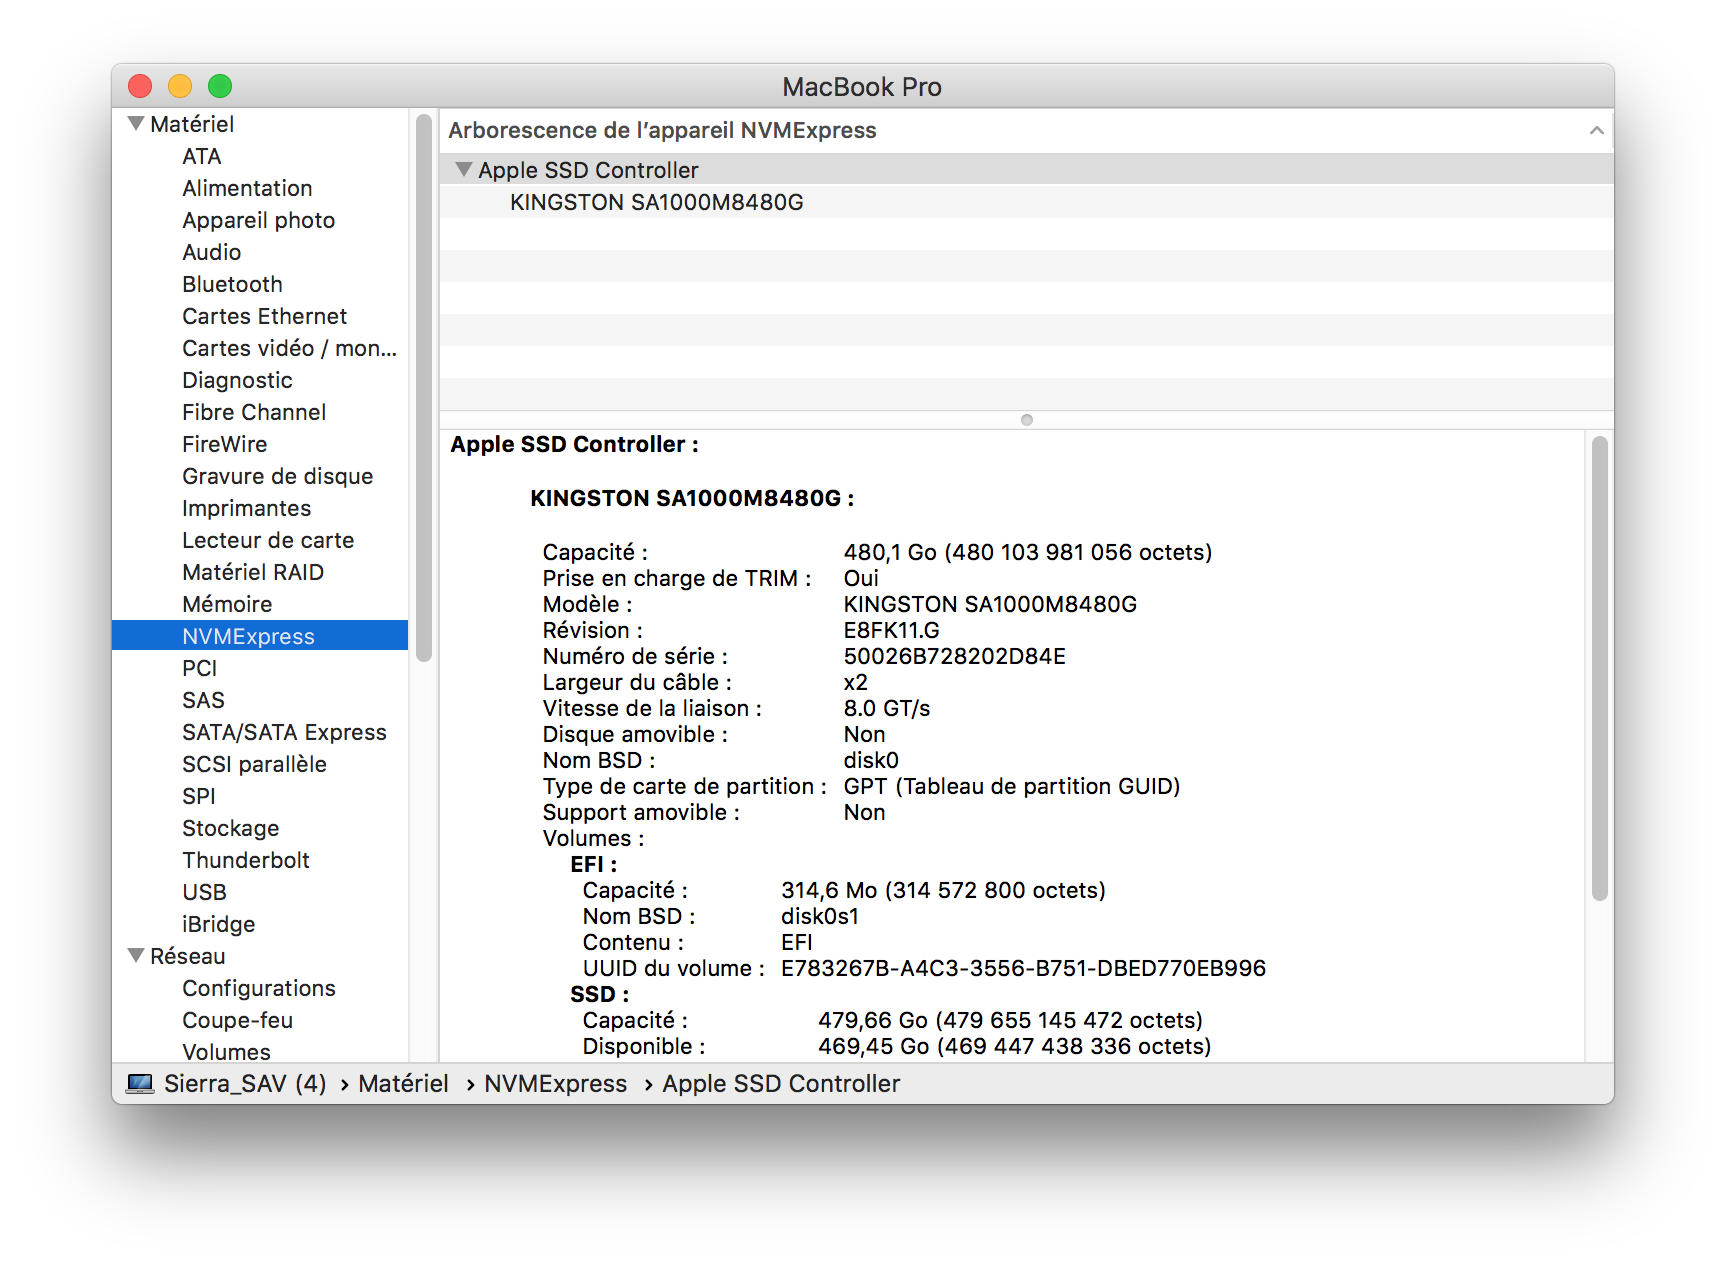Click the volume UUID E783267B-A4C3-3556-B751-DBED770EB996

tap(1023, 968)
